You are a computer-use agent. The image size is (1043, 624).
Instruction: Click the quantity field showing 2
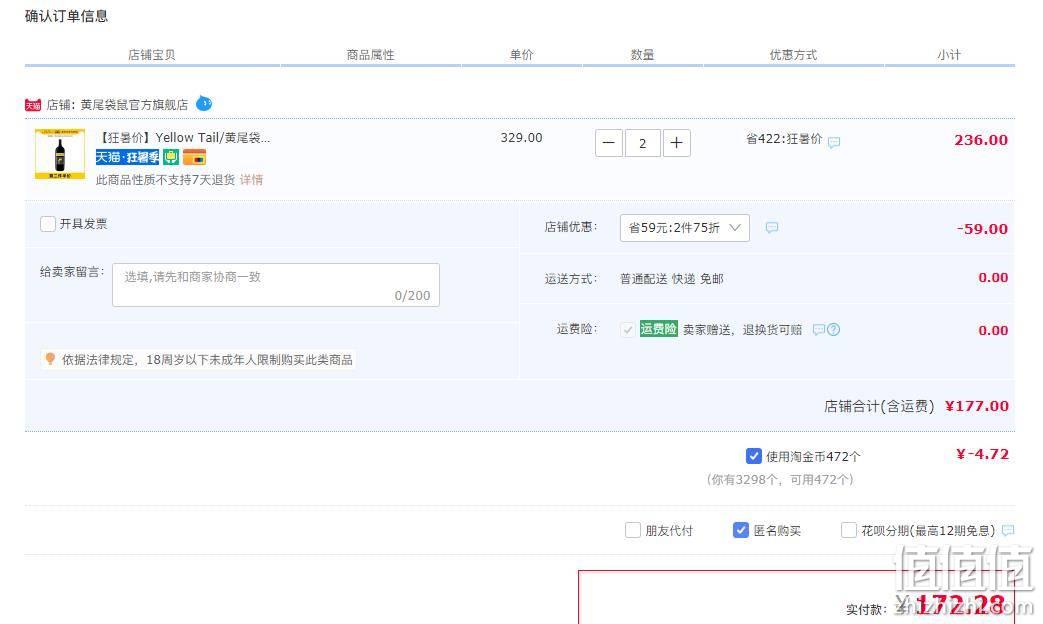(643, 143)
